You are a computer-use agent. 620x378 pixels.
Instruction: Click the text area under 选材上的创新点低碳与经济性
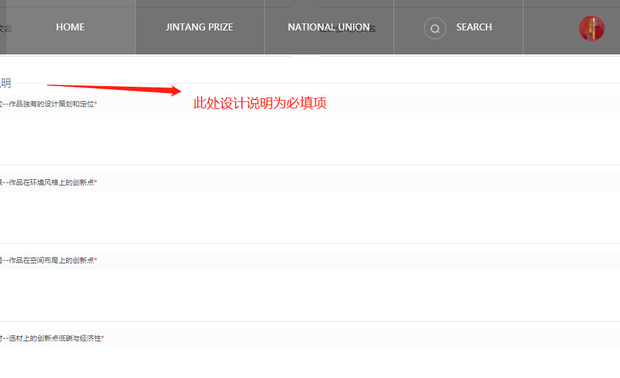(x=310, y=363)
